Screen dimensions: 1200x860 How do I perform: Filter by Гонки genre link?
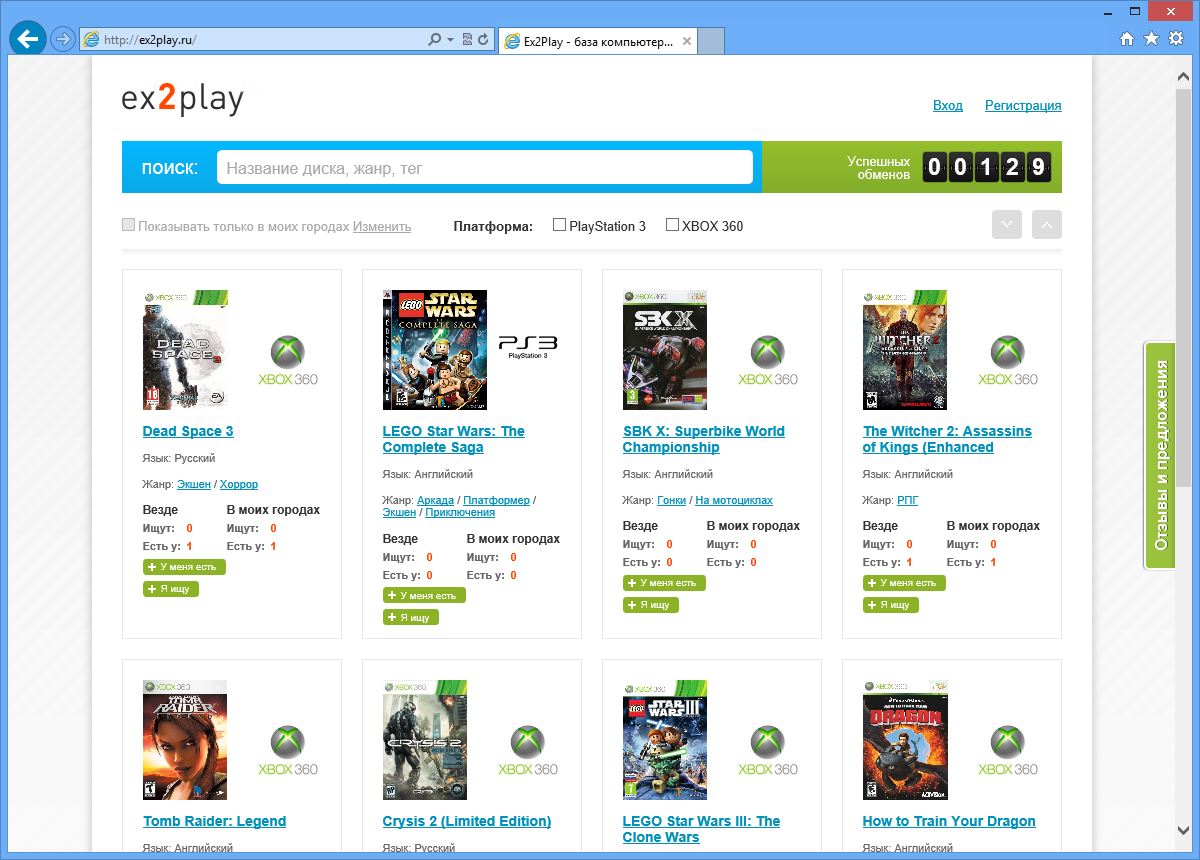coord(671,500)
